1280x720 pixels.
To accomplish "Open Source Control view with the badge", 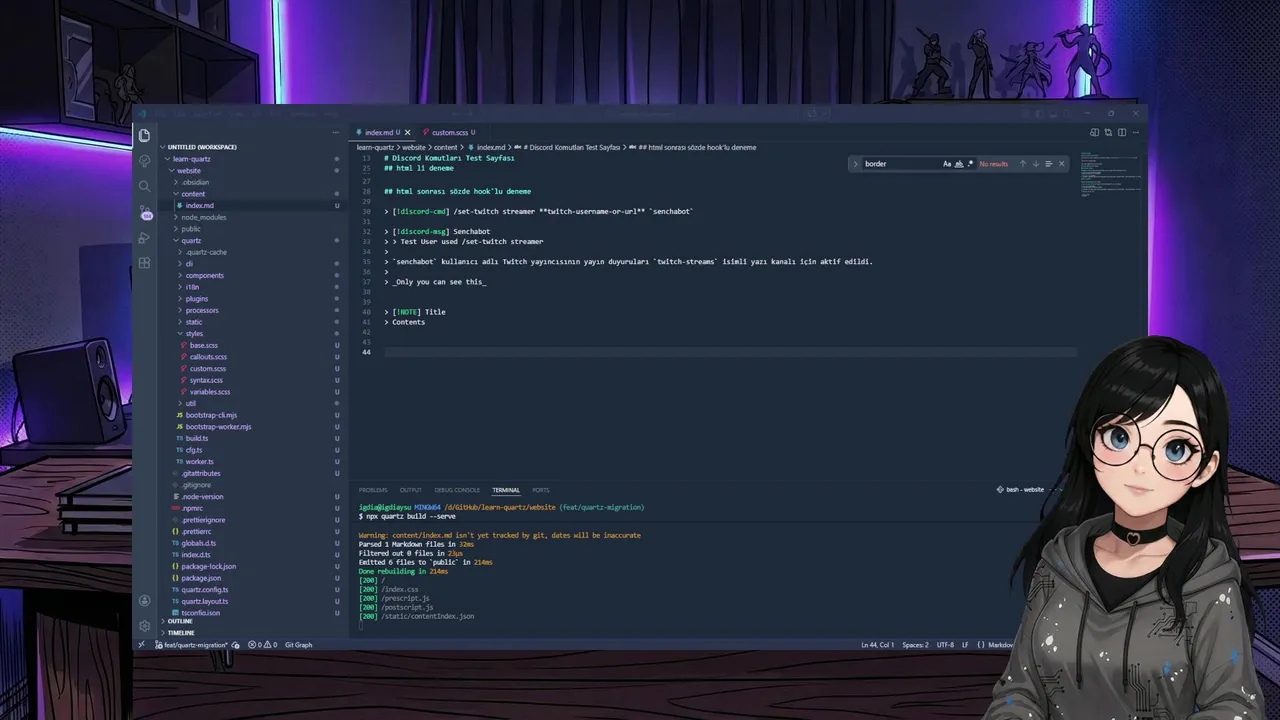I will (145, 212).
